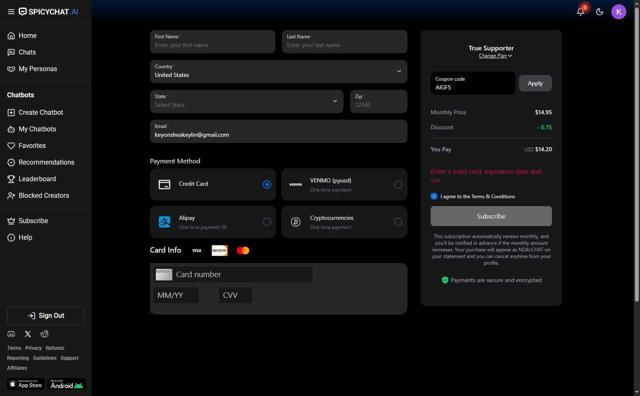Viewport: 640px width, 396px height.
Task: Apply the coupon code
Action: coord(535,83)
